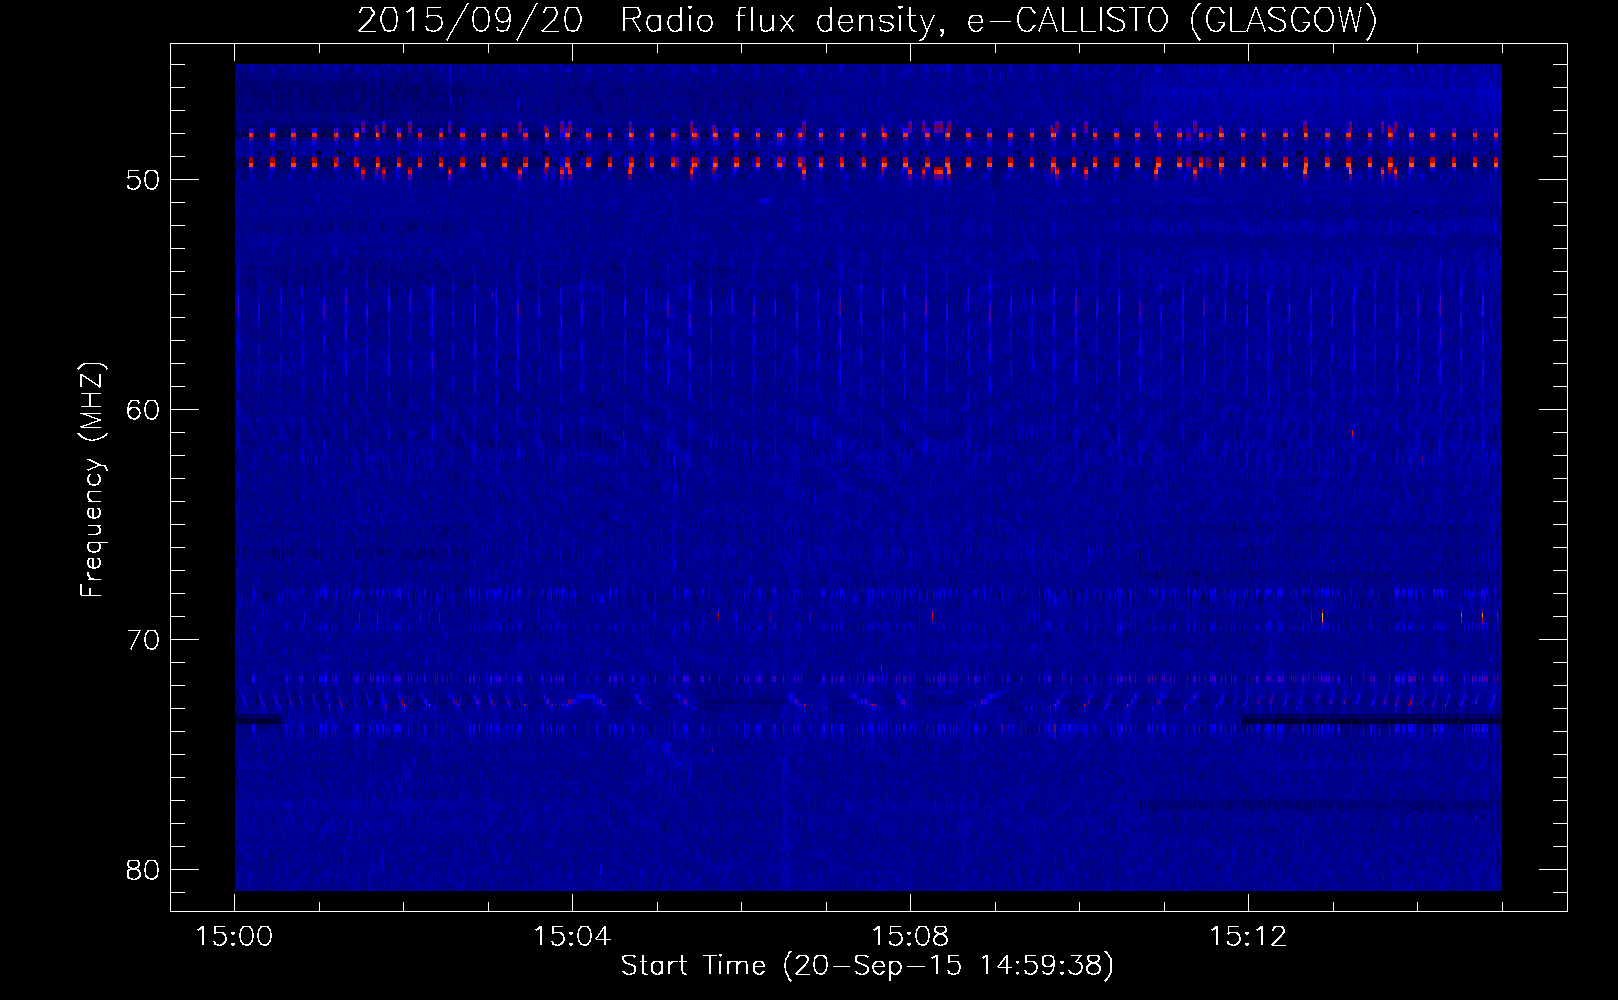The width and height of the screenshot is (1618, 1000).
Task: Click the plot title "2015/09/20 Radio flux density, e-CALLISTO (GLASGOW)"
Action: pyautogui.click(x=867, y=21)
